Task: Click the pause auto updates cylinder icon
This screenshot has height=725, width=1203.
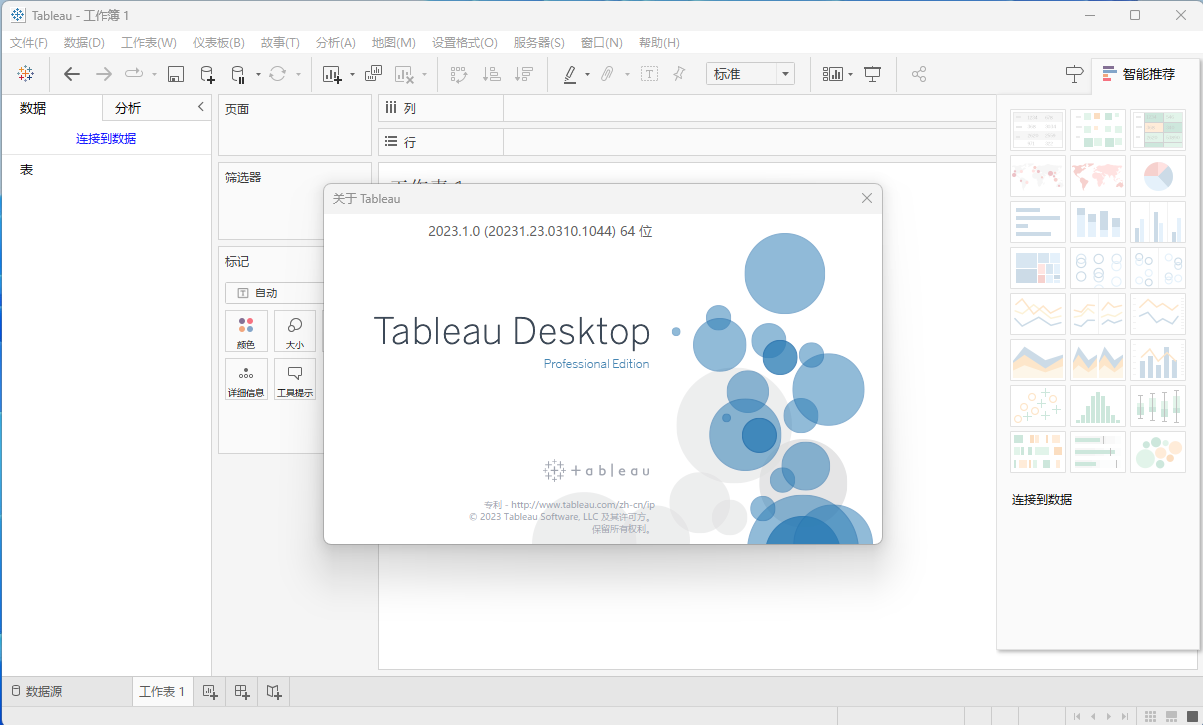Action: click(238, 74)
